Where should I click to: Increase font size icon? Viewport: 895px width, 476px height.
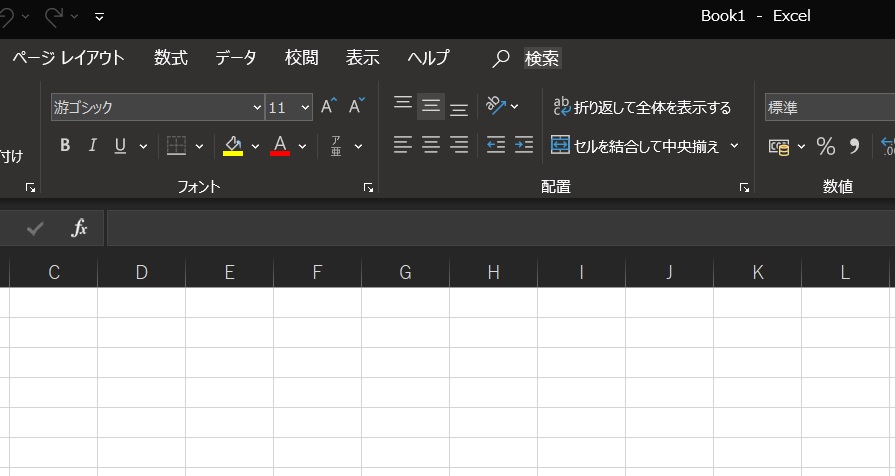(329, 107)
